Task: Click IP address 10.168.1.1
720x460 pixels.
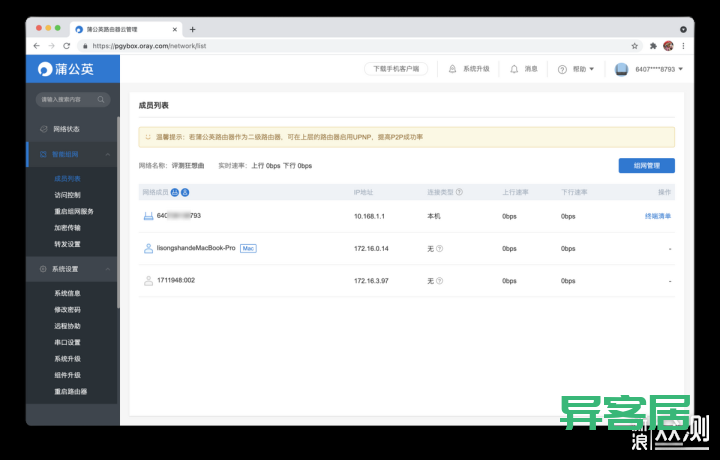Action: [x=369, y=216]
